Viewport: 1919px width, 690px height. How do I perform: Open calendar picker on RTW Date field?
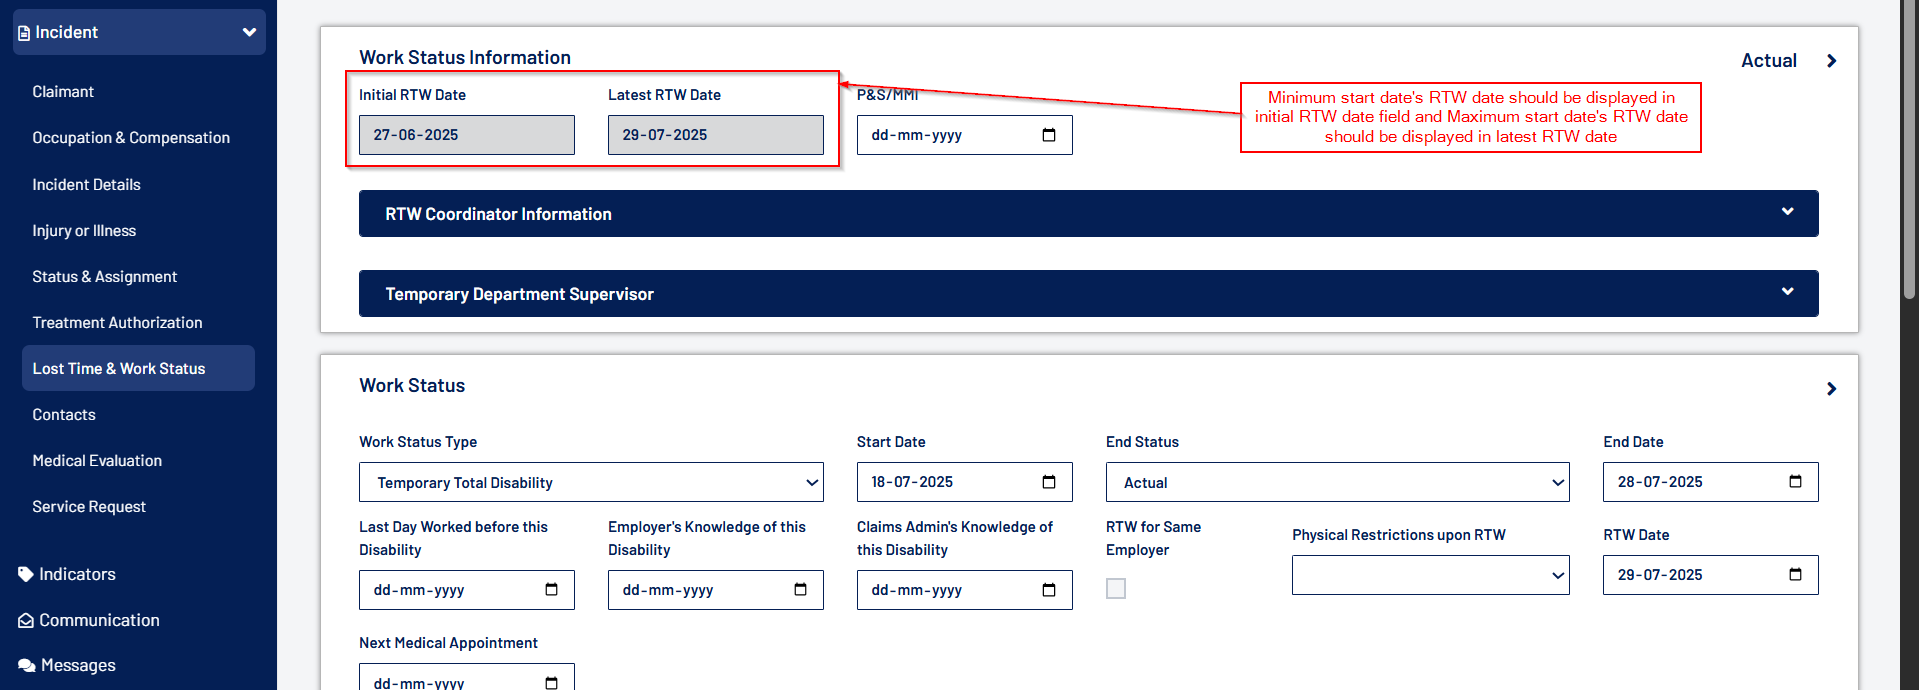(1795, 575)
